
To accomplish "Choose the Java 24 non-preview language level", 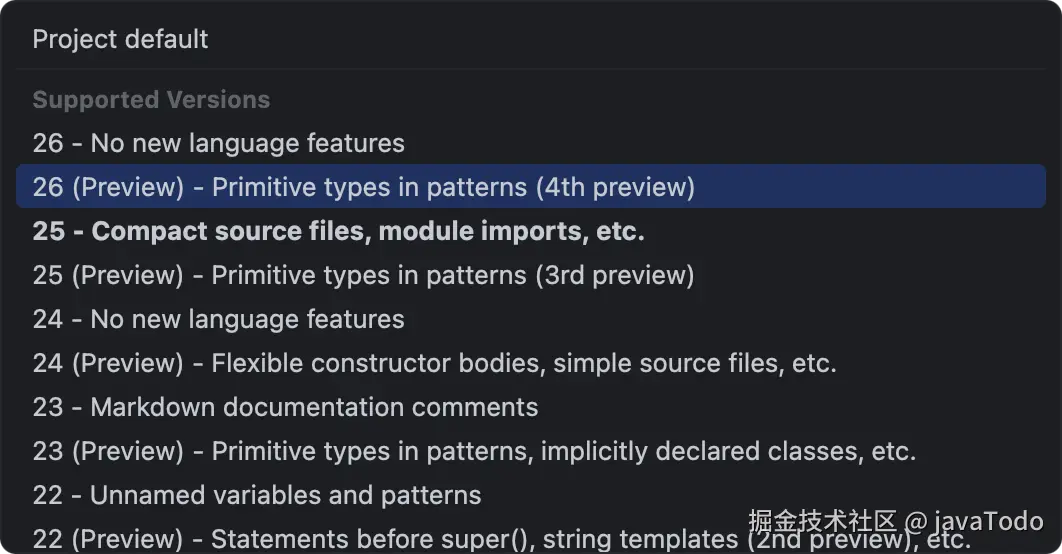I will (x=218, y=319).
